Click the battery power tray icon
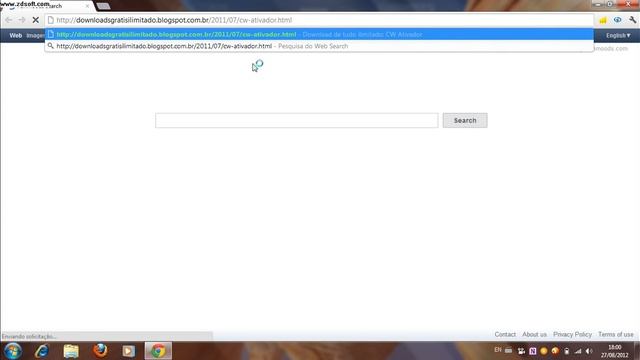 pyautogui.click(x=567, y=351)
